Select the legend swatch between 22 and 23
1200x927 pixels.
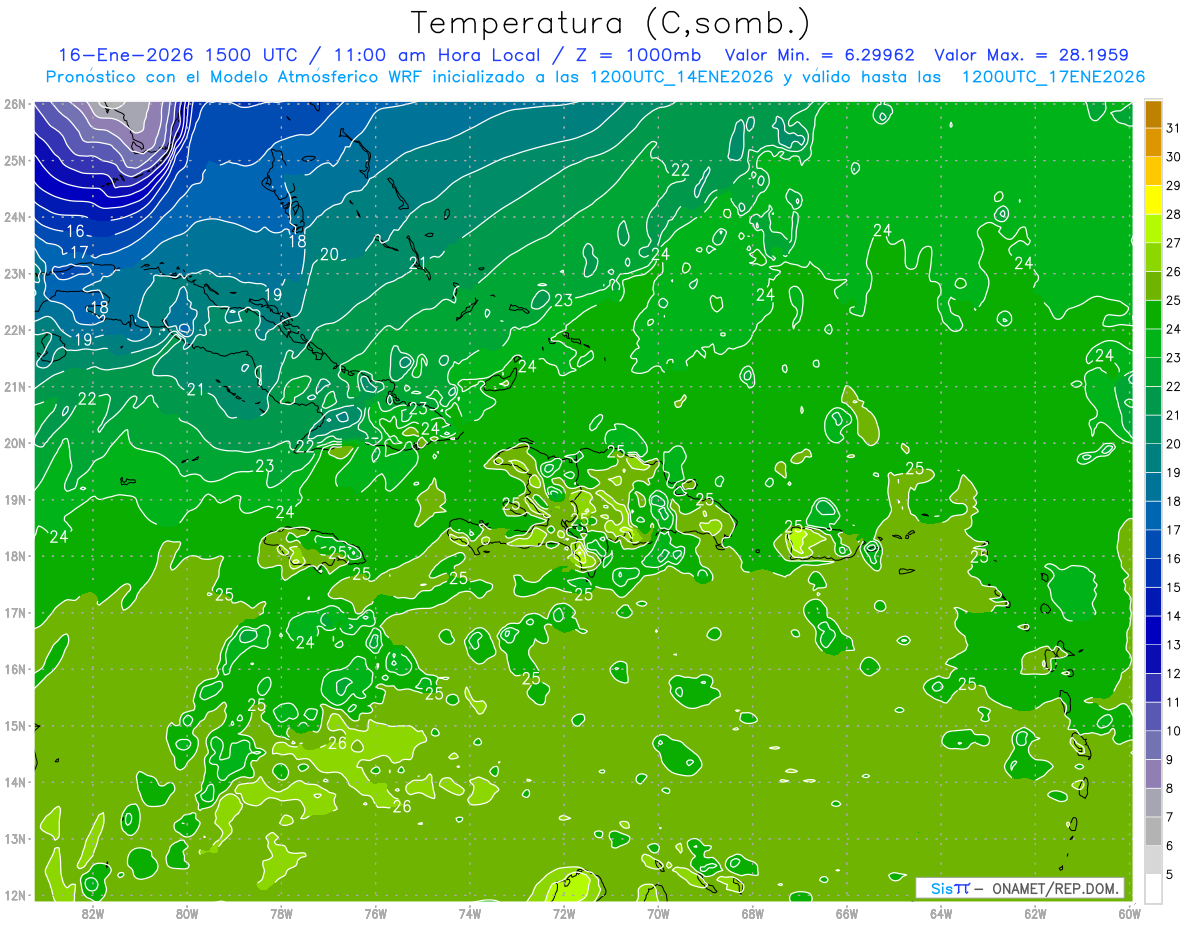[1153, 372]
